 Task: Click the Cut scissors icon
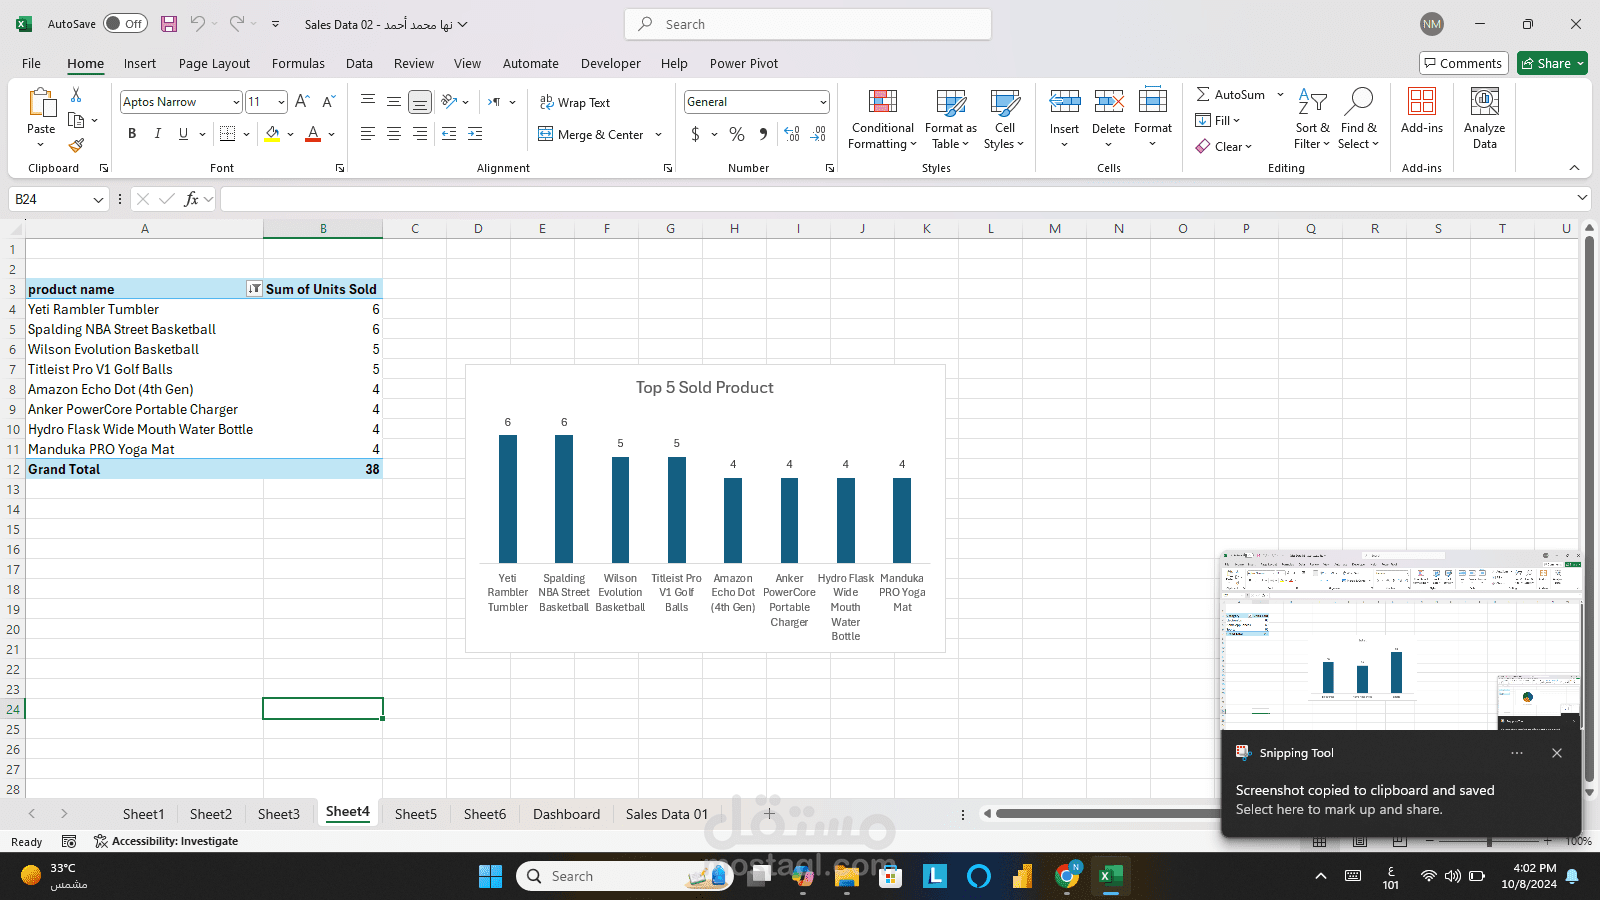point(76,94)
